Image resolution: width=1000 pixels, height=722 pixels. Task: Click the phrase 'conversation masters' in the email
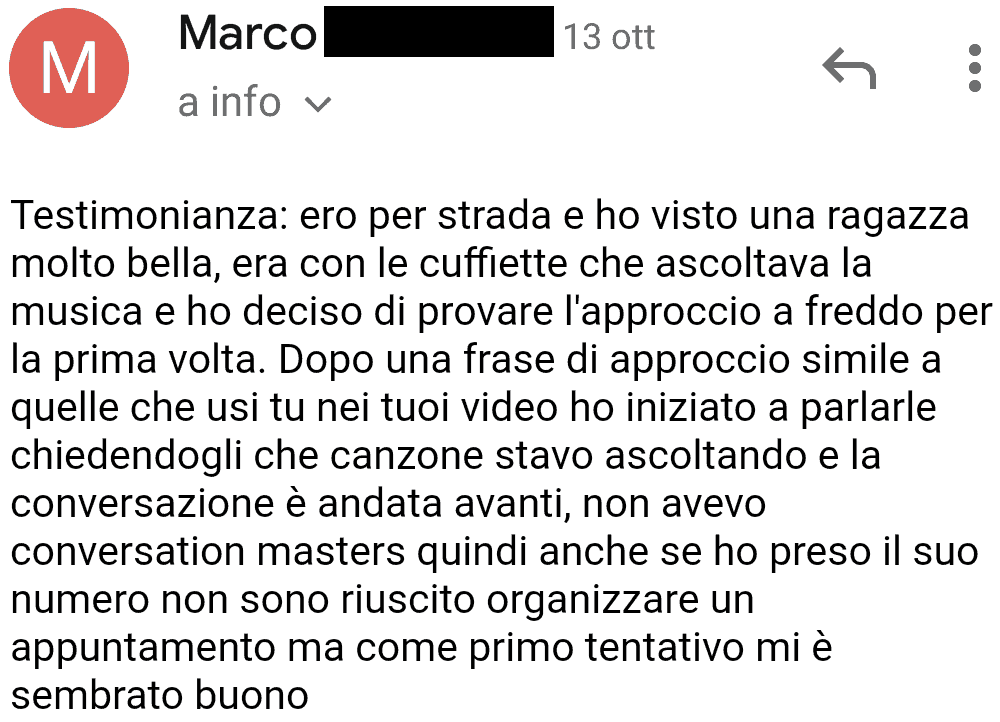pyautogui.click(x=208, y=552)
